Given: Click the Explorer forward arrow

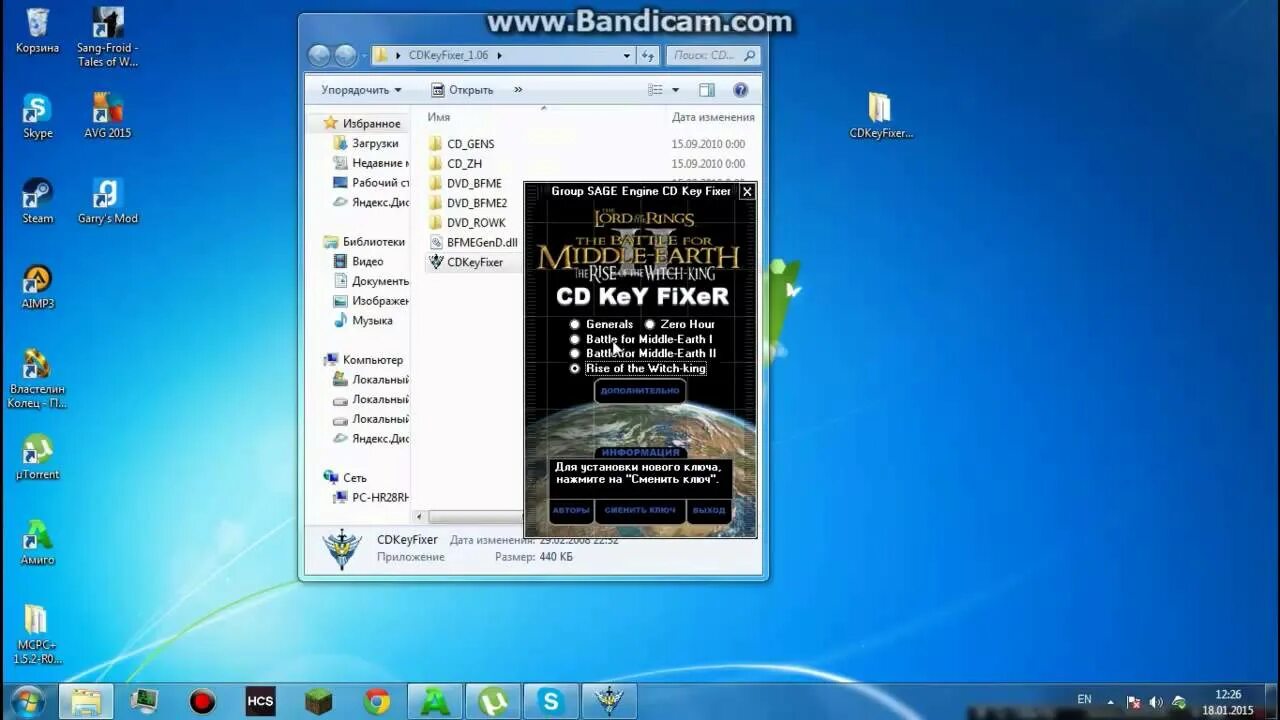Looking at the screenshot, I should pos(345,55).
